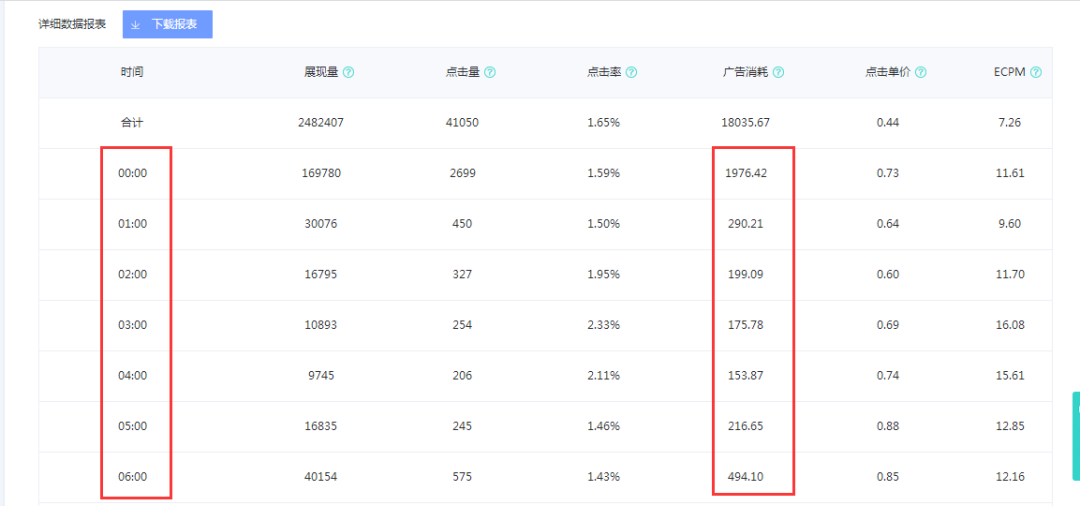1080x506 pixels.
Task: Click the question mark next to 广告消耗
Action: point(778,73)
